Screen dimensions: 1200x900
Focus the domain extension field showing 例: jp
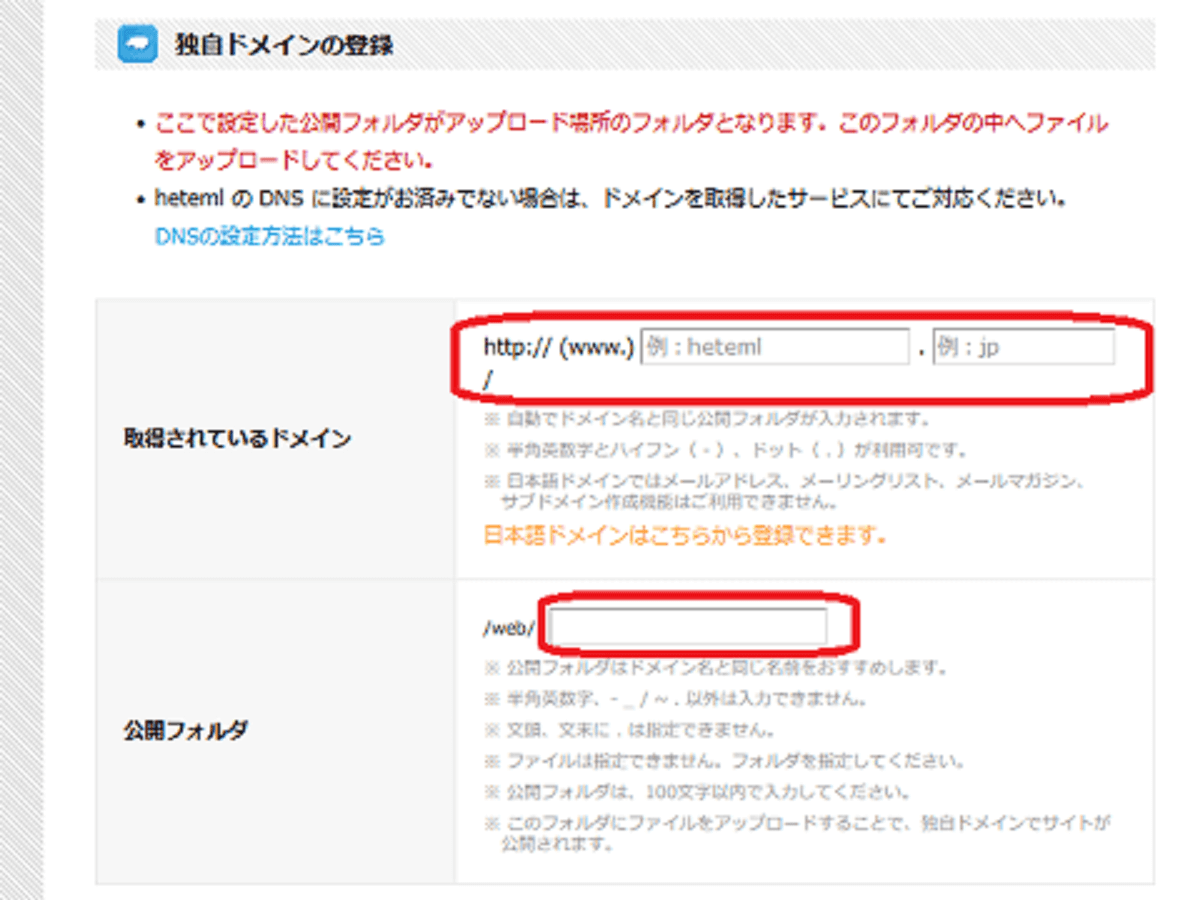pyautogui.click(x=1022, y=347)
